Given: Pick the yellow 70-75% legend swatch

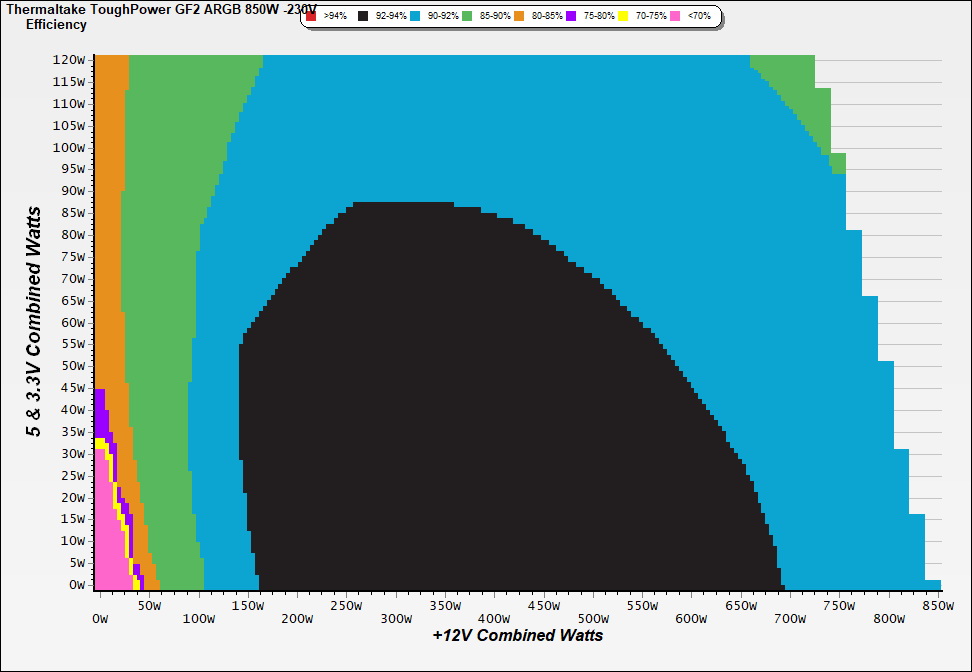Looking at the screenshot, I should (623, 17).
